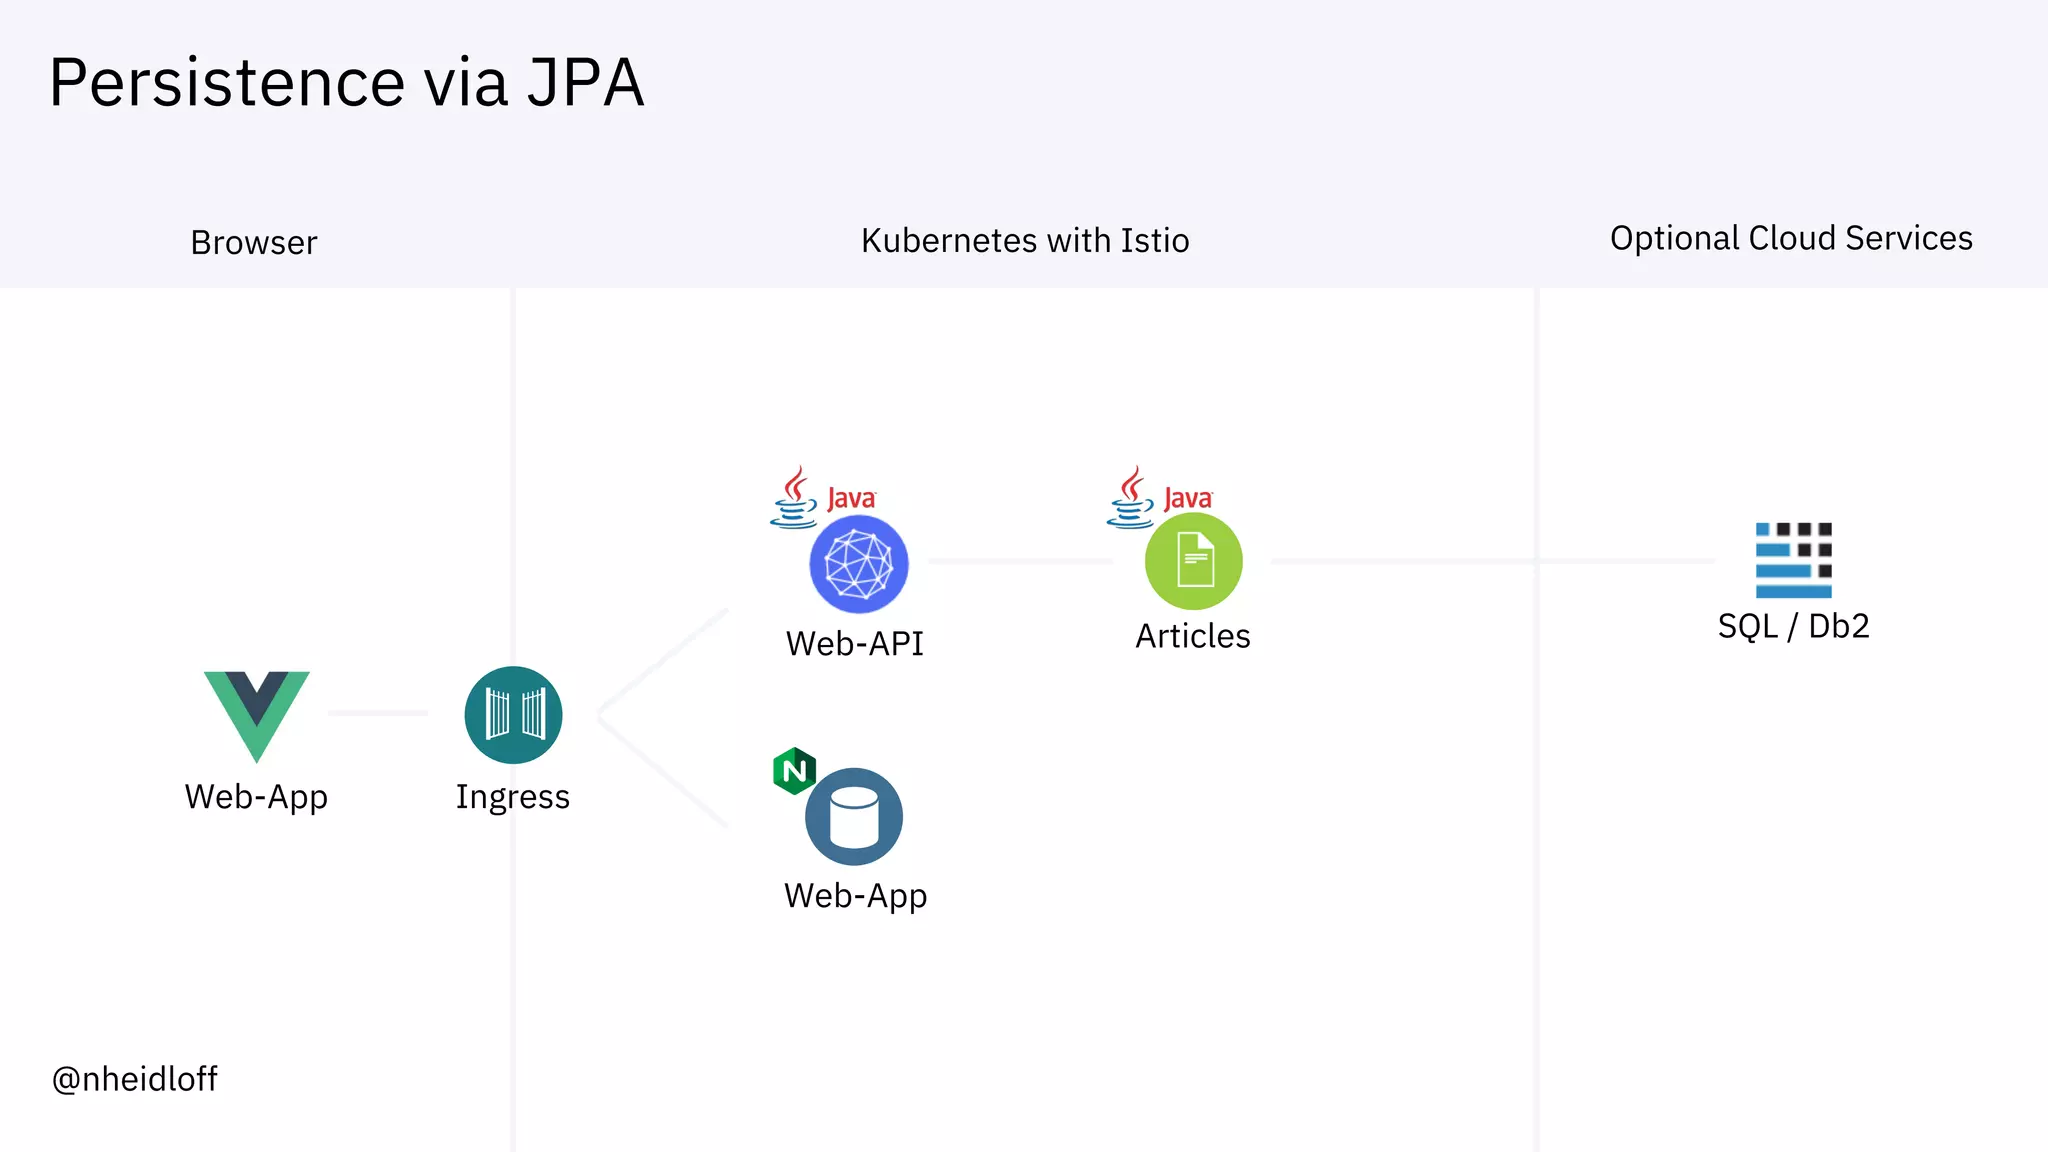Click the Java logo above Articles
The width and height of the screenshot is (2048, 1152).
[1160, 497]
